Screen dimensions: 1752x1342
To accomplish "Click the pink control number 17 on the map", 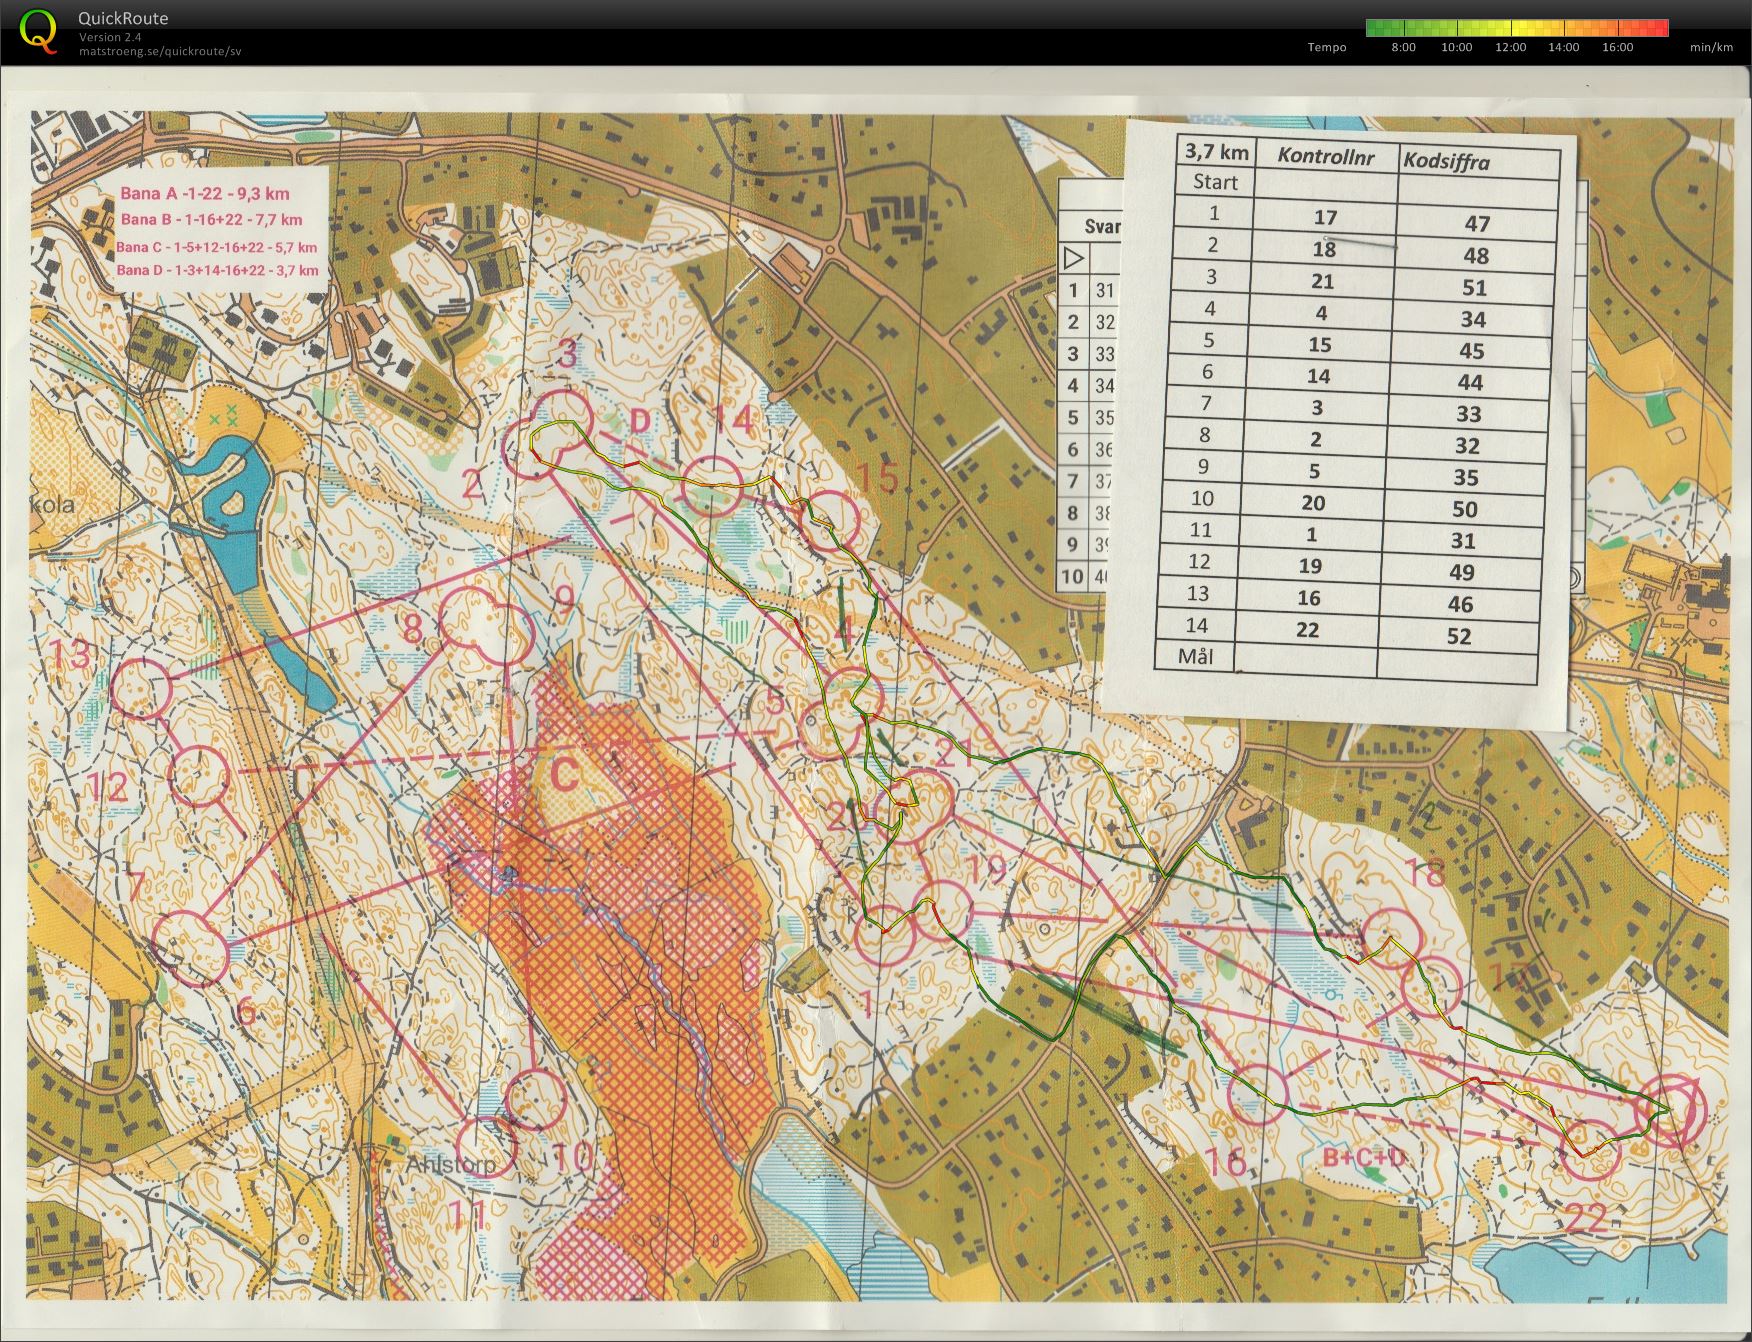I will click(x=1507, y=976).
